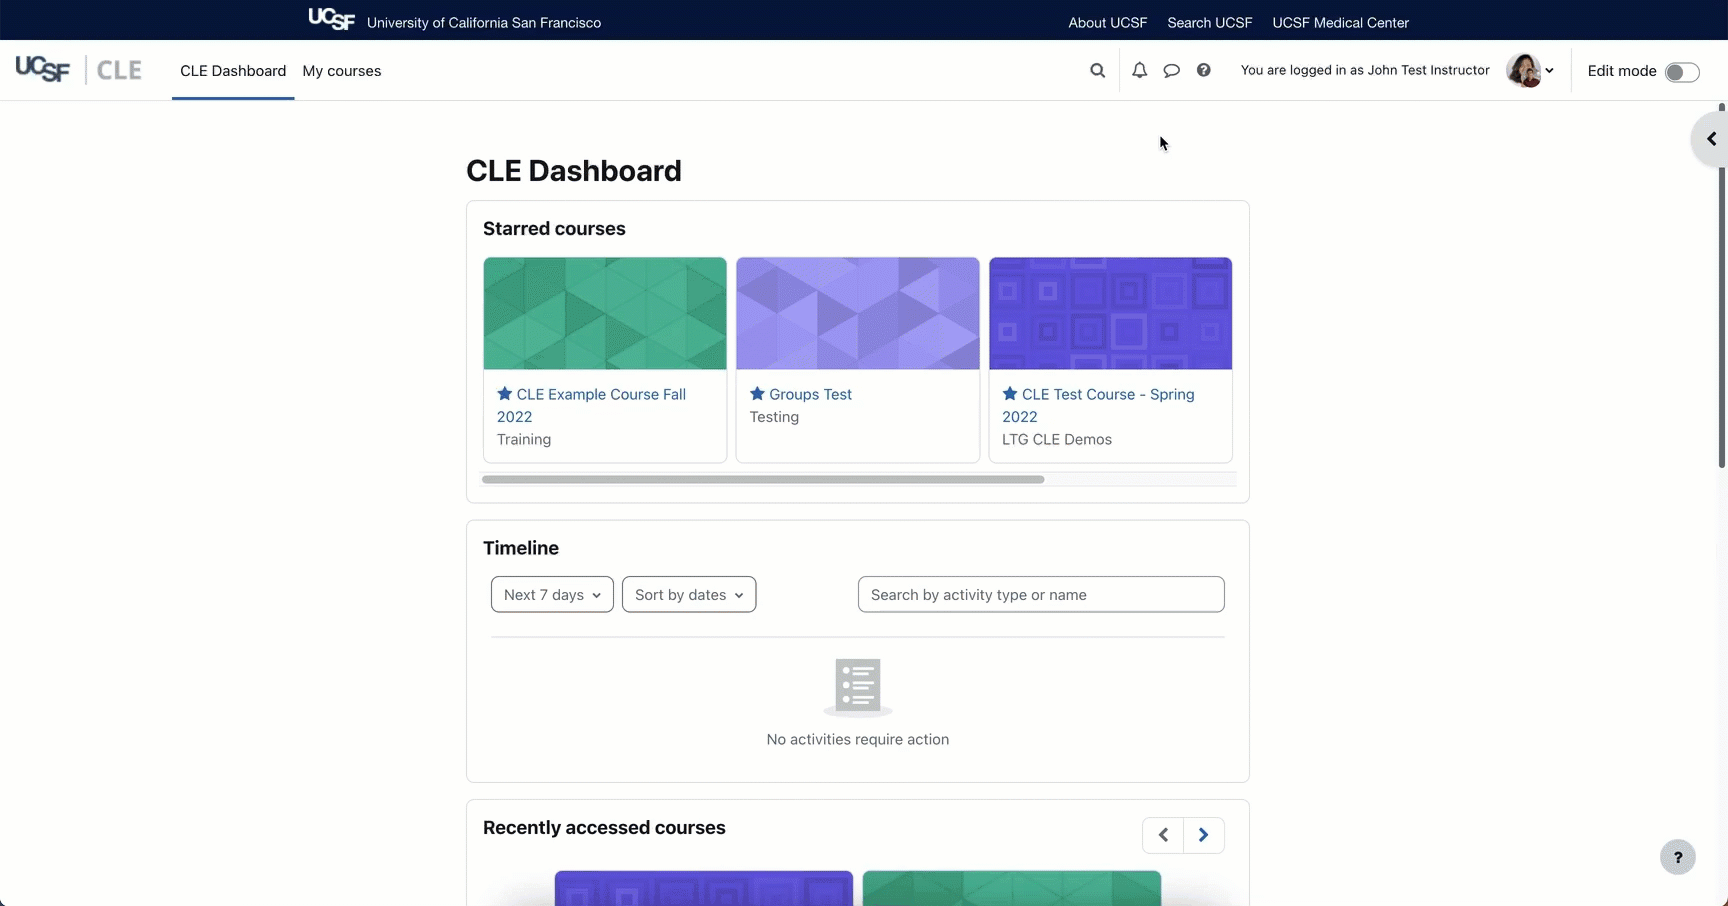This screenshot has width=1728, height=906.
Task: Click the floating help button at bottom right
Action: [x=1677, y=857]
